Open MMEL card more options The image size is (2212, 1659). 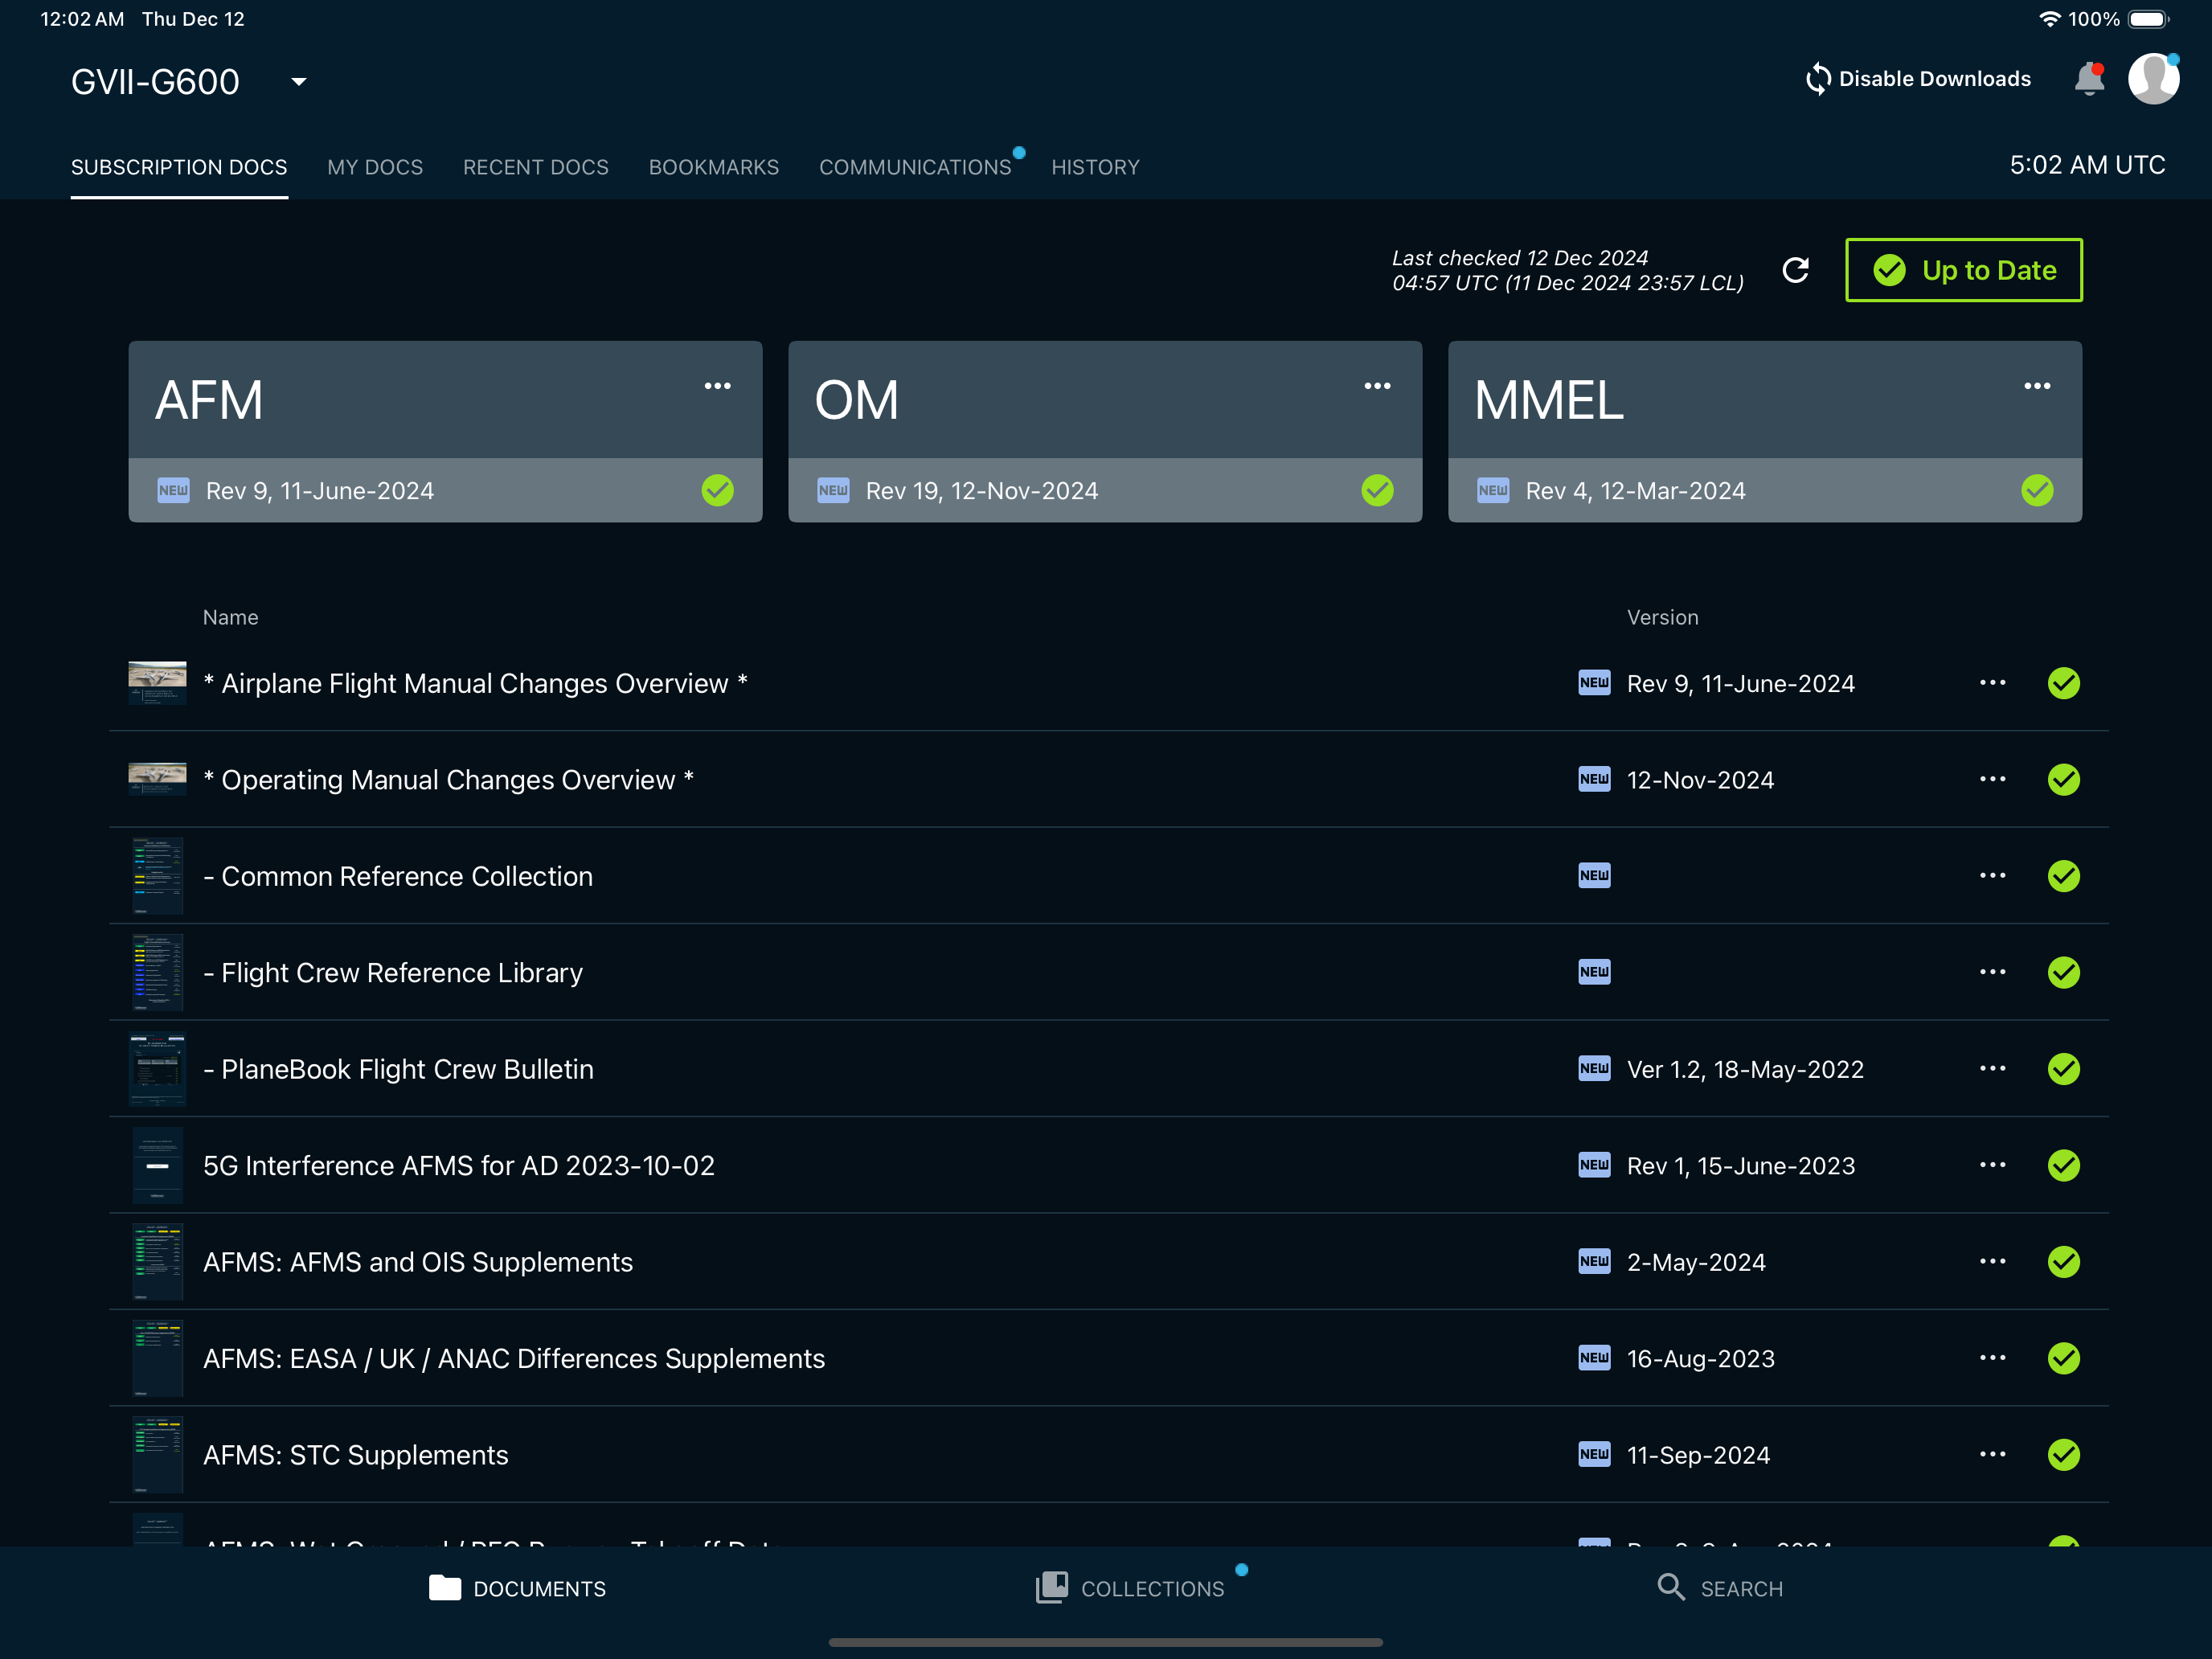click(2038, 386)
